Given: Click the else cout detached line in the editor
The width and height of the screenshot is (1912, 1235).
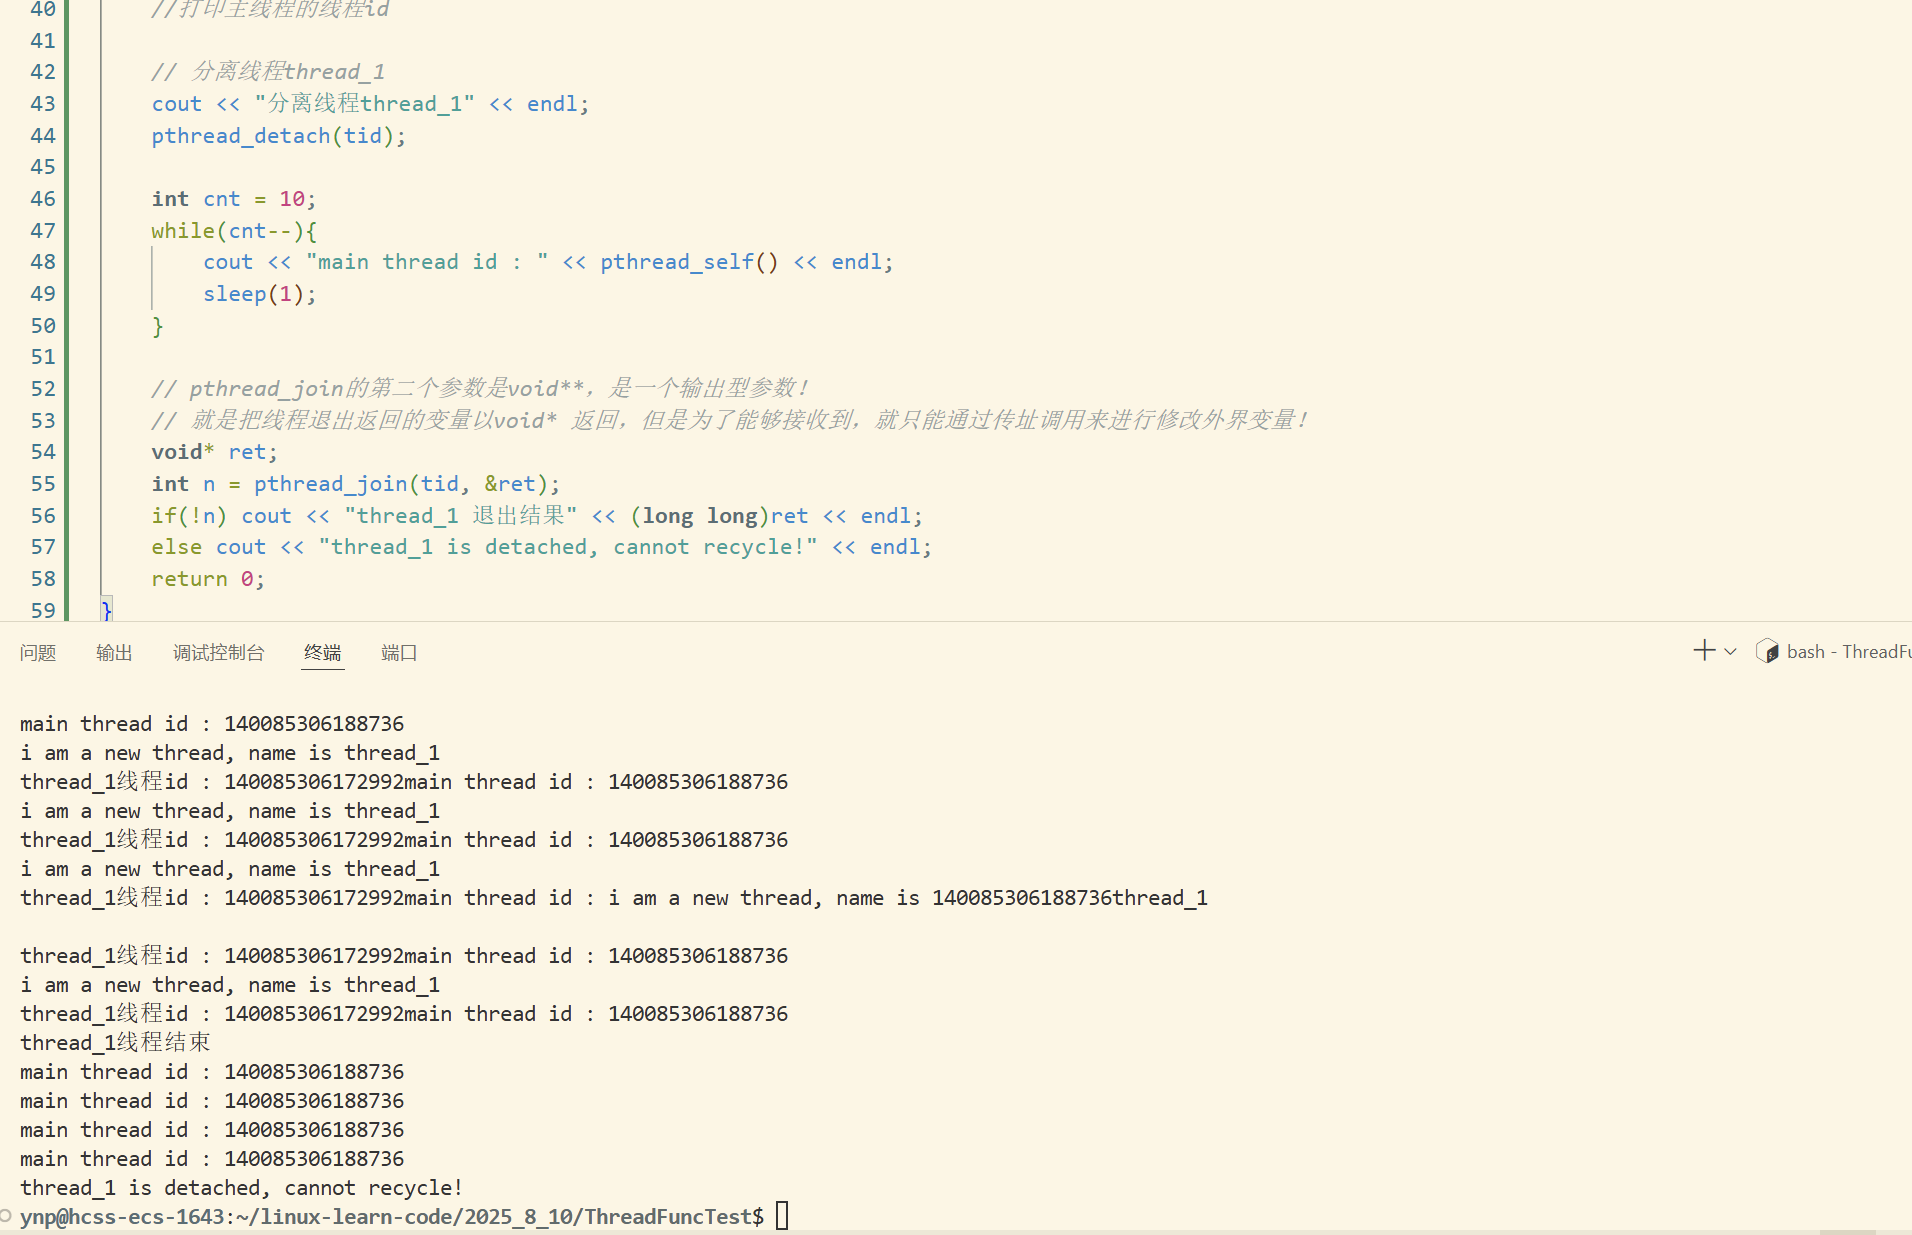Looking at the screenshot, I should 541,547.
